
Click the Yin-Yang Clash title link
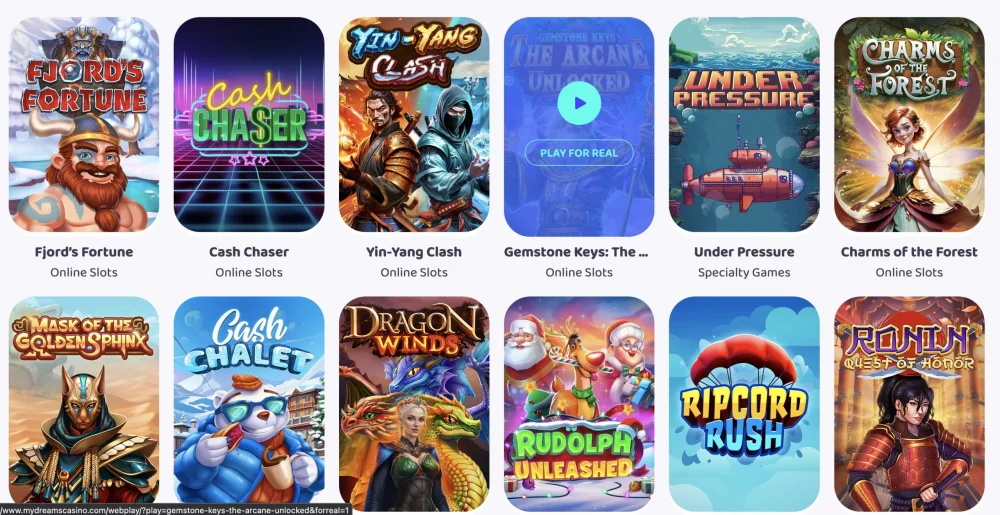[414, 252]
